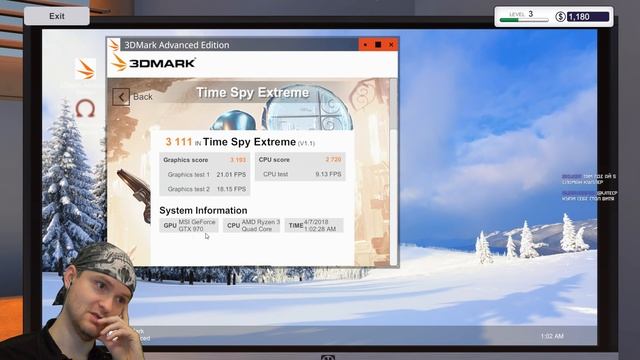Click the Time Spy Extreme banner title
640x360 pixels.
[x=252, y=93]
